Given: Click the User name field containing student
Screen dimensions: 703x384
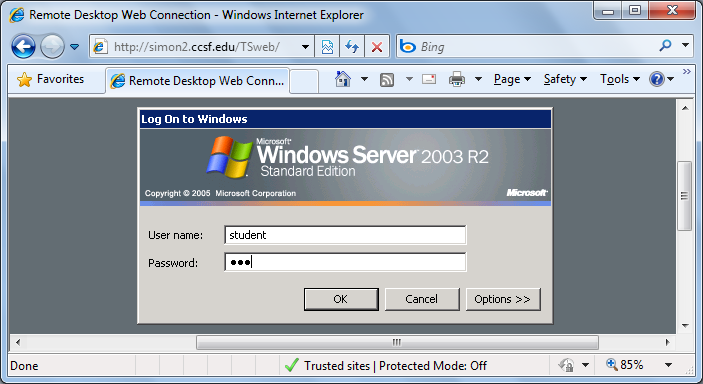Looking at the screenshot, I should coord(345,235).
